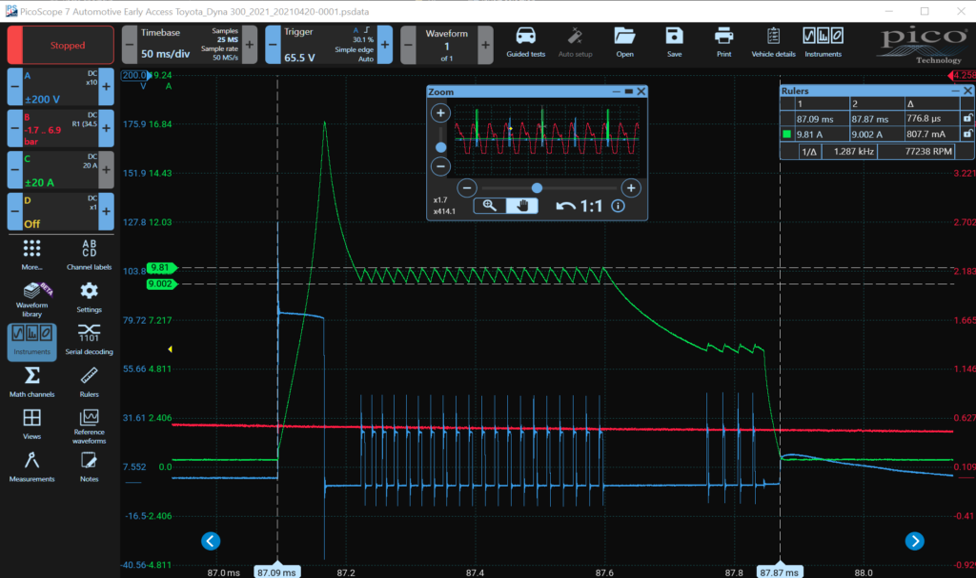
Task: Save the current capture
Action: [x=673, y=40]
